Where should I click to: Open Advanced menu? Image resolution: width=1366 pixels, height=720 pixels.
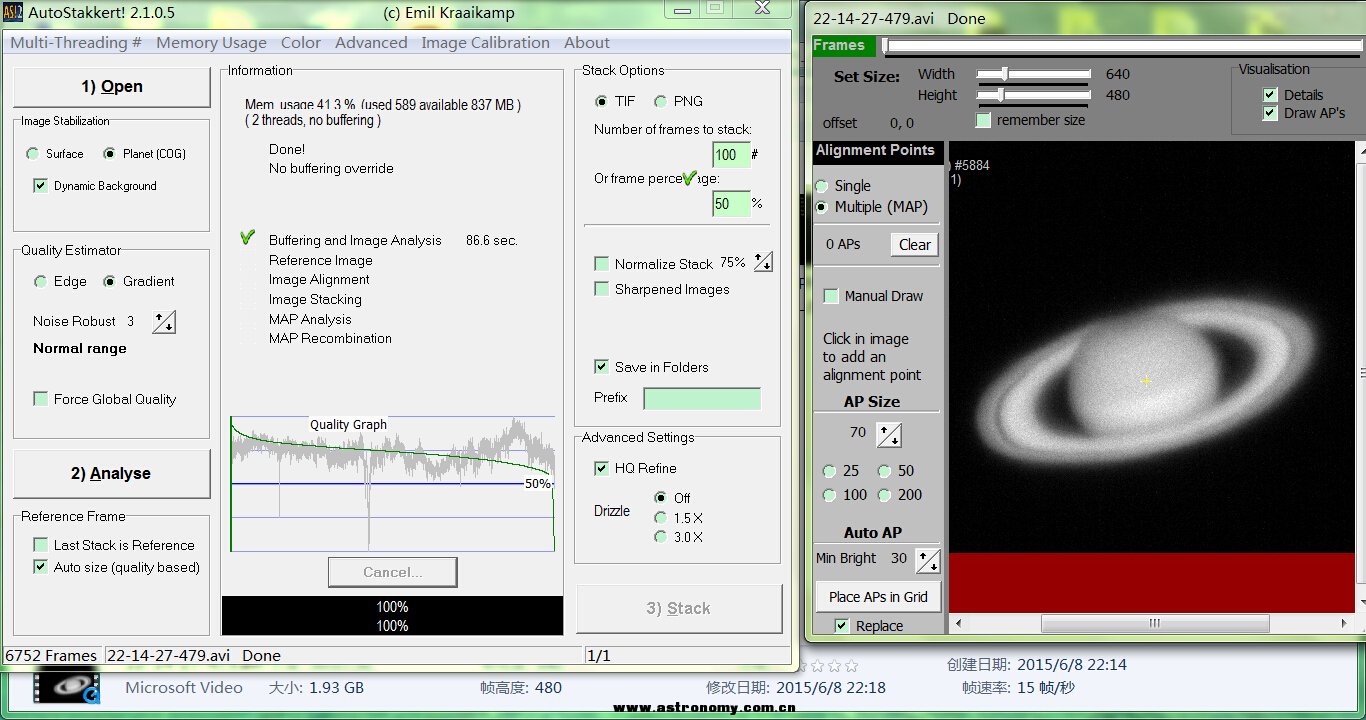pyautogui.click(x=371, y=43)
